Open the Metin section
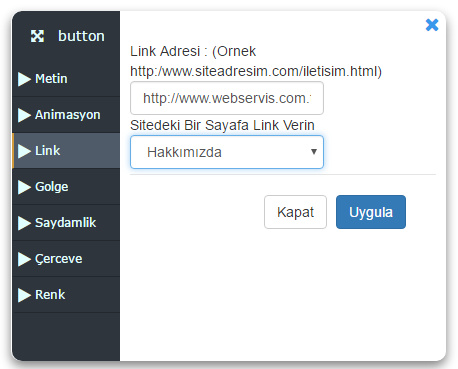The height and width of the screenshot is (369, 458). (66, 79)
